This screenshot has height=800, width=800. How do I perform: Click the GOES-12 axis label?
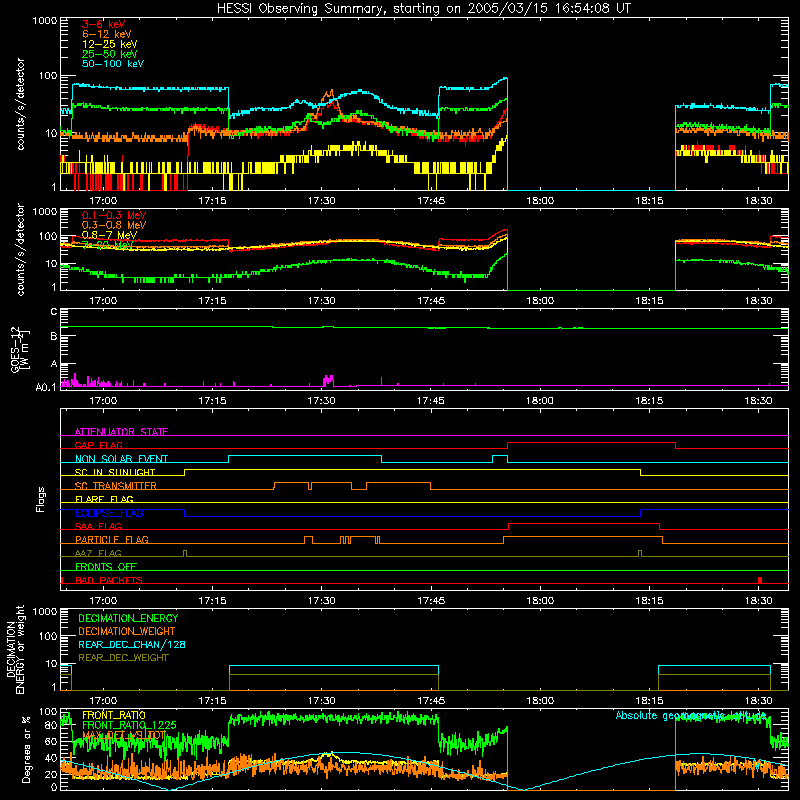tap(19, 350)
